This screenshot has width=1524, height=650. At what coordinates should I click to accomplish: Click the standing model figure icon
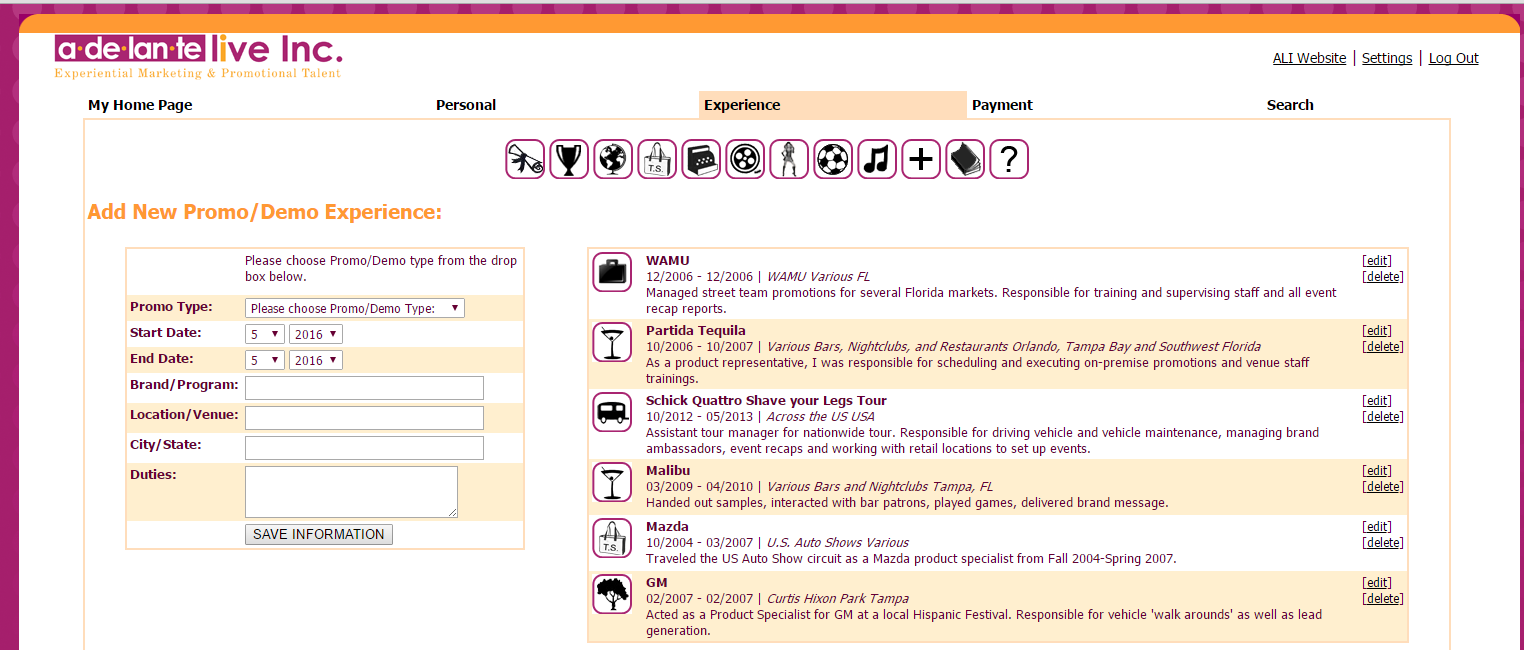point(789,160)
